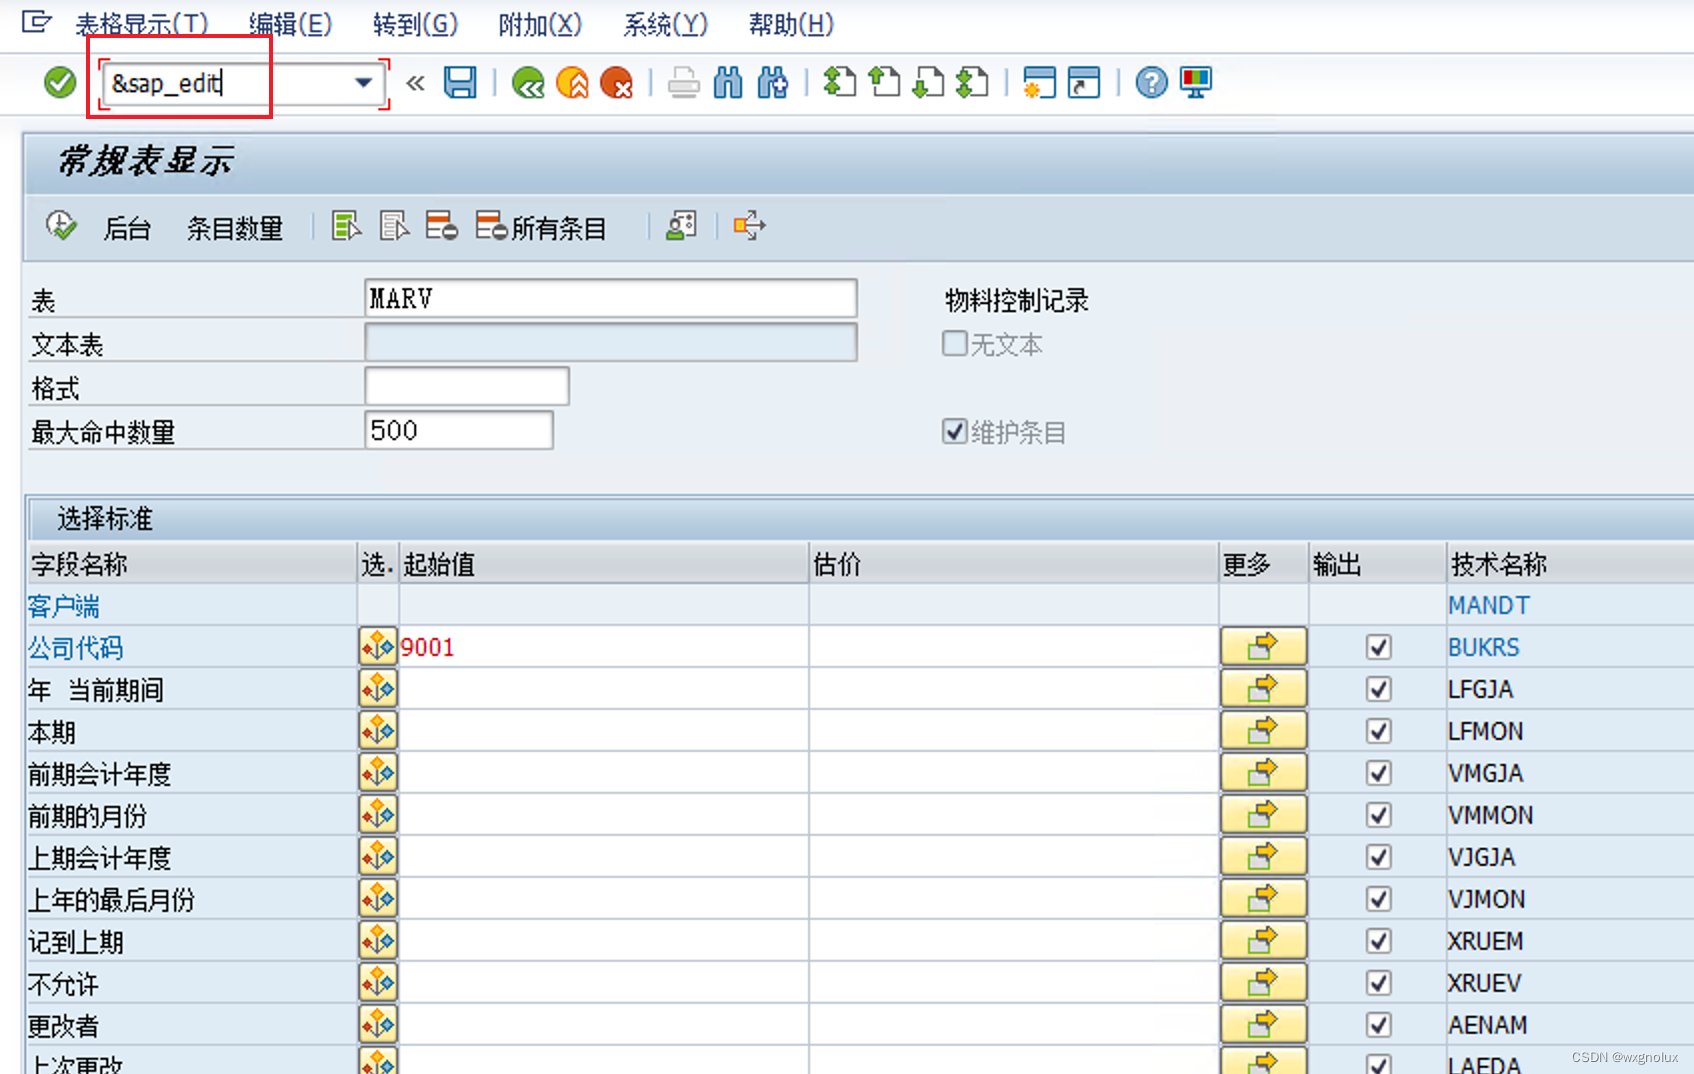Click the Back green arrow icon
Viewport: 1694px width, 1074px height.
528,83
